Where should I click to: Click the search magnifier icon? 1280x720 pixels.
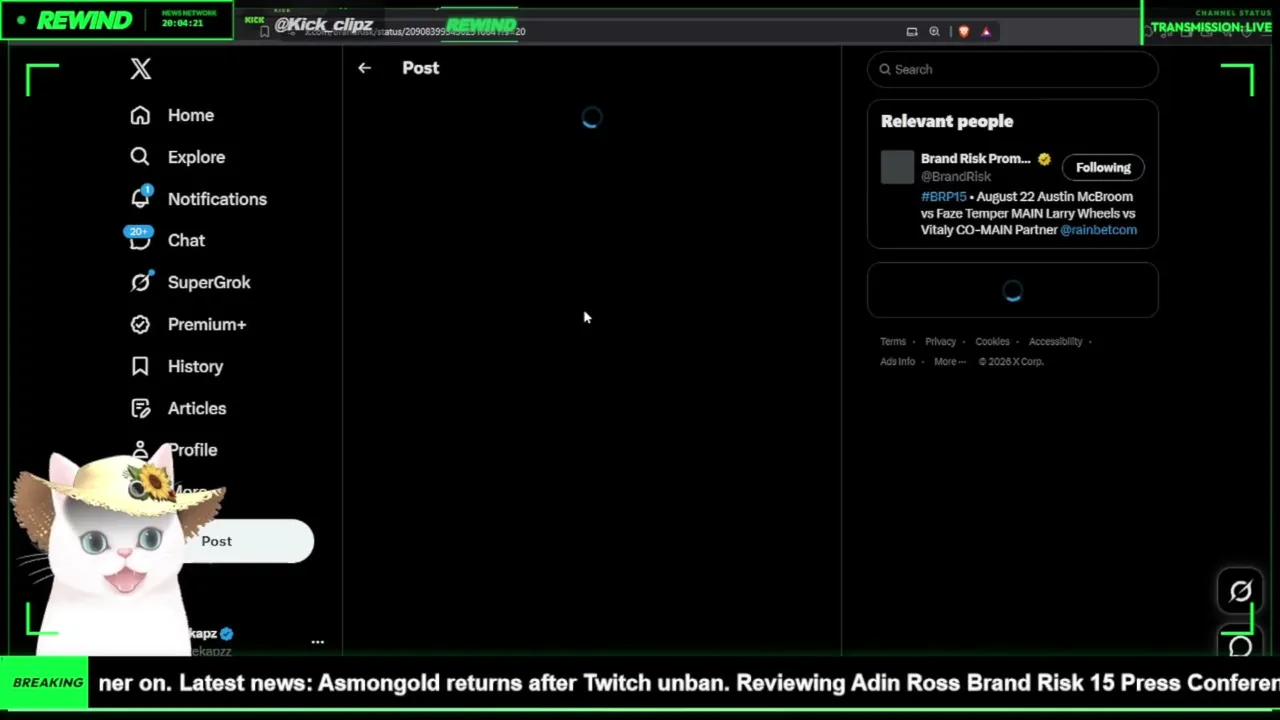point(885,69)
